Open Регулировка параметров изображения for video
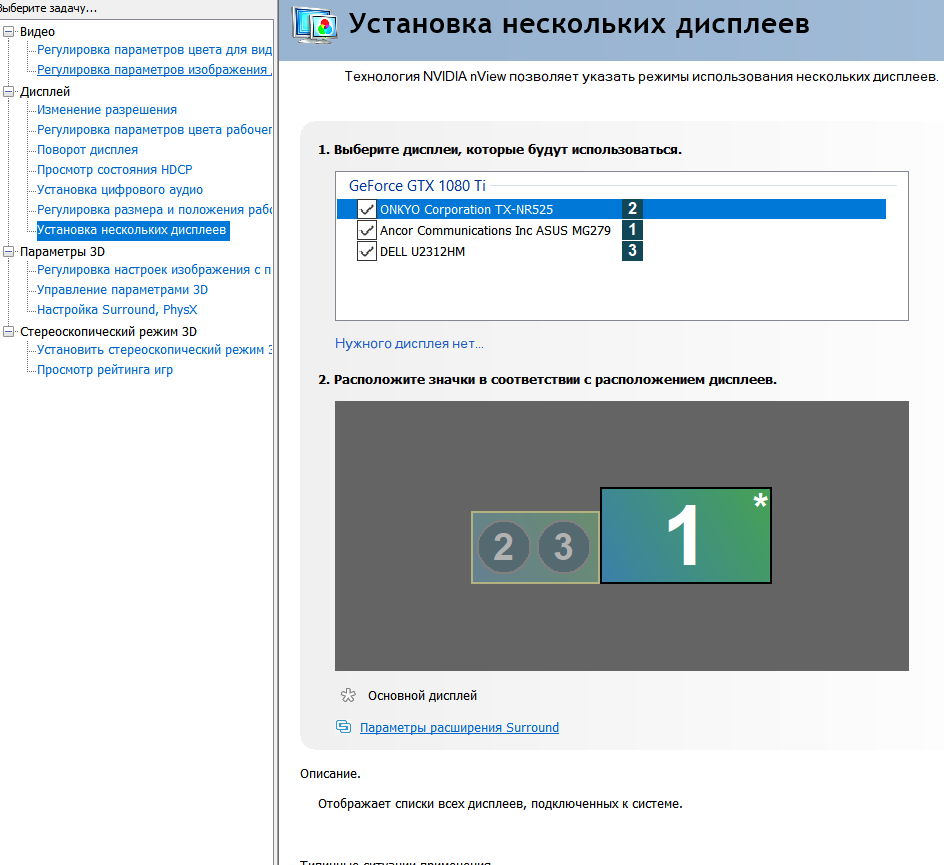 coord(155,70)
